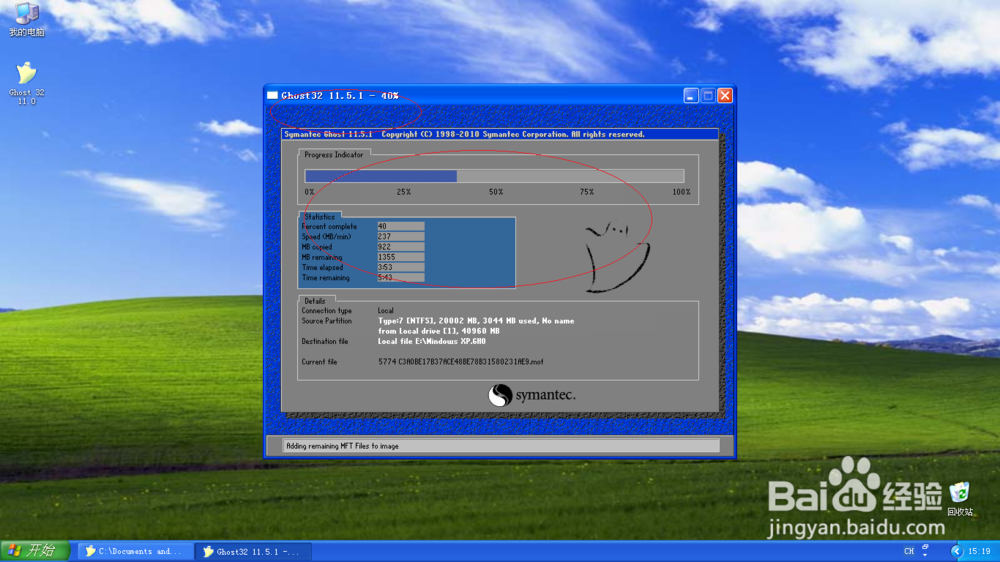
Task: Click the Details group label
Action: [314, 301]
